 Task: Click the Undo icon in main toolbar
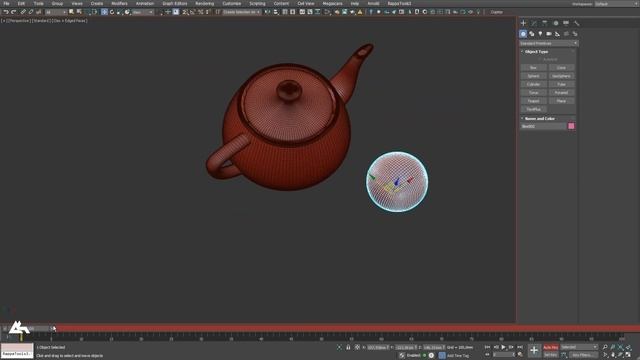tap(6, 12)
